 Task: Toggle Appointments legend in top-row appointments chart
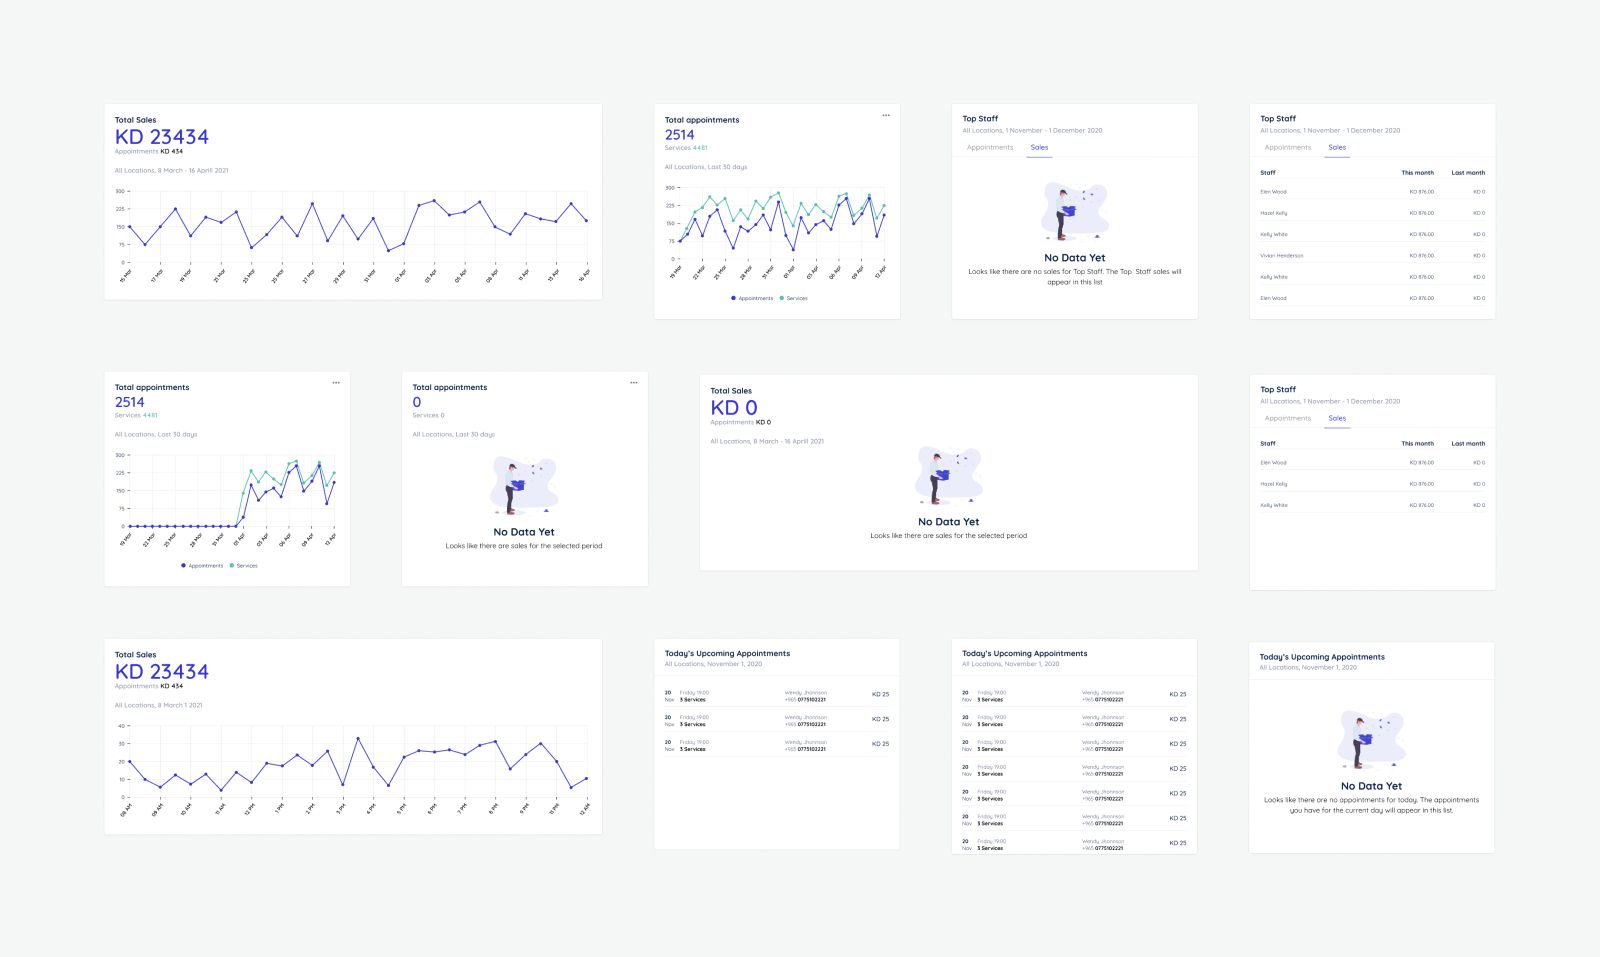[x=752, y=298]
